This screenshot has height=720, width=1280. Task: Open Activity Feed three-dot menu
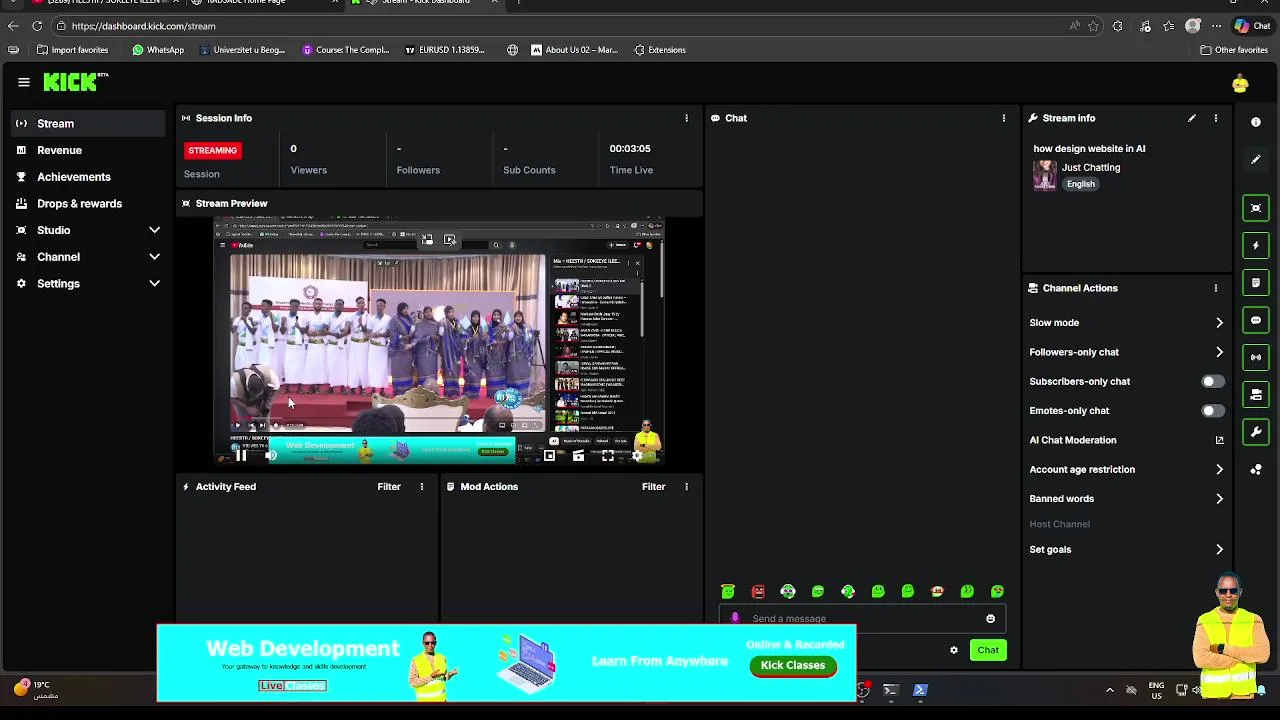click(x=422, y=487)
